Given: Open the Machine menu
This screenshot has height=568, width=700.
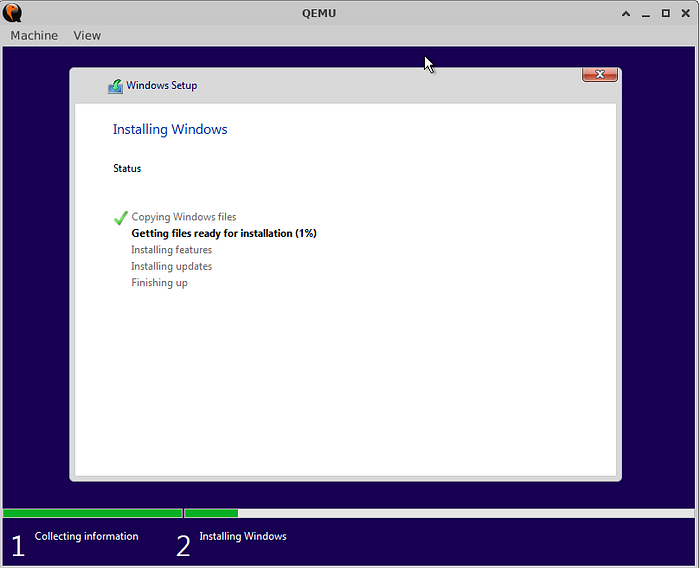Looking at the screenshot, I should (x=34, y=35).
